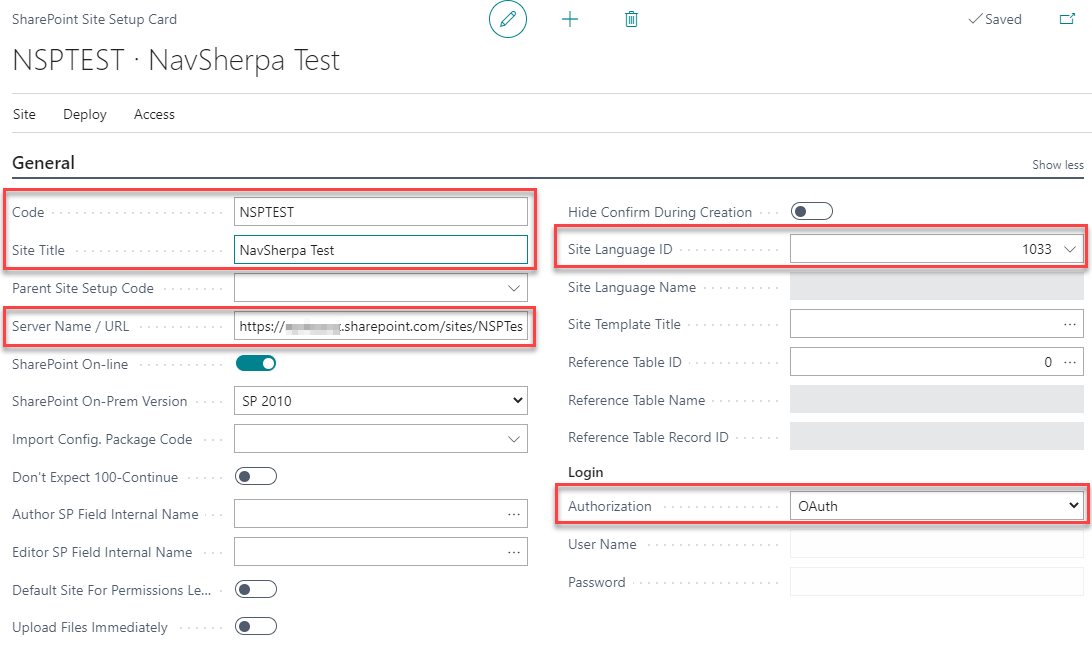Enable Don't Expect 100-Continue switch
Image resolution: width=1092 pixels, height=651 pixels.
click(x=256, y=476)
